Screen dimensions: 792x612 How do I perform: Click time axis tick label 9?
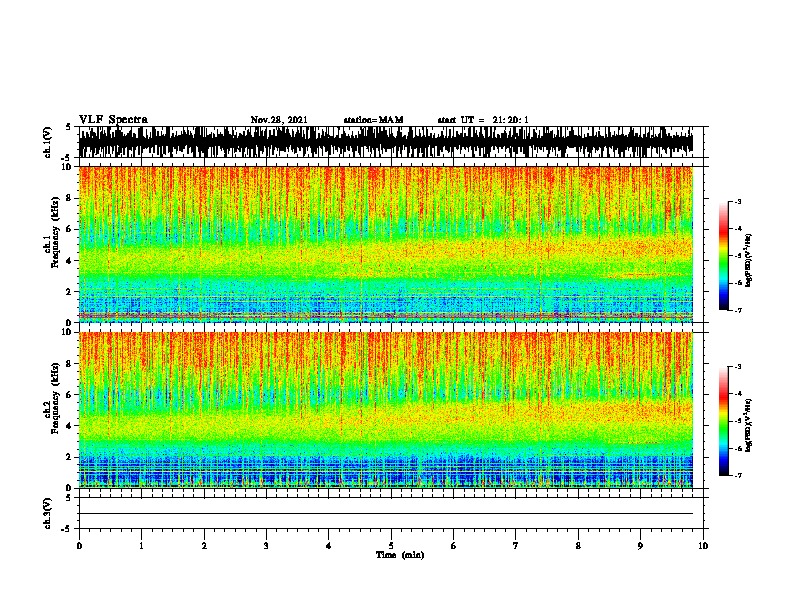tap(640, 546)
